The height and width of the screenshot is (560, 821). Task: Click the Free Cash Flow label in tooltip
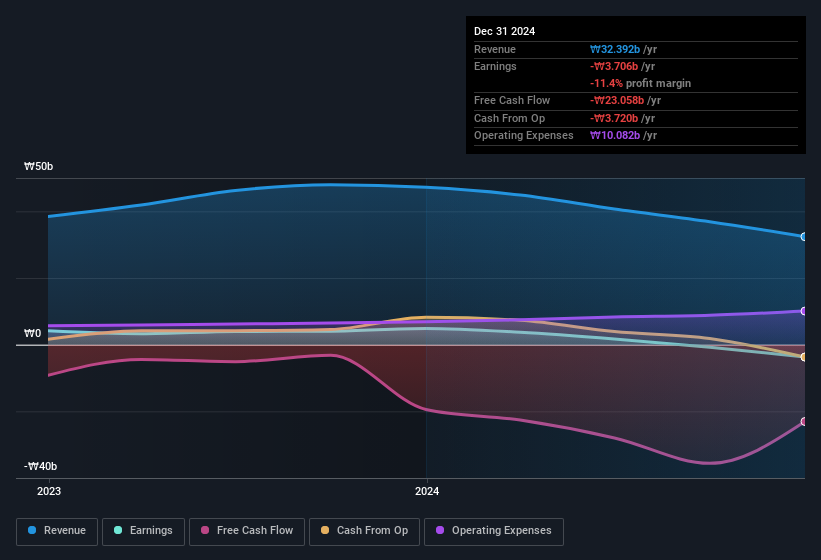click(512, 100)
